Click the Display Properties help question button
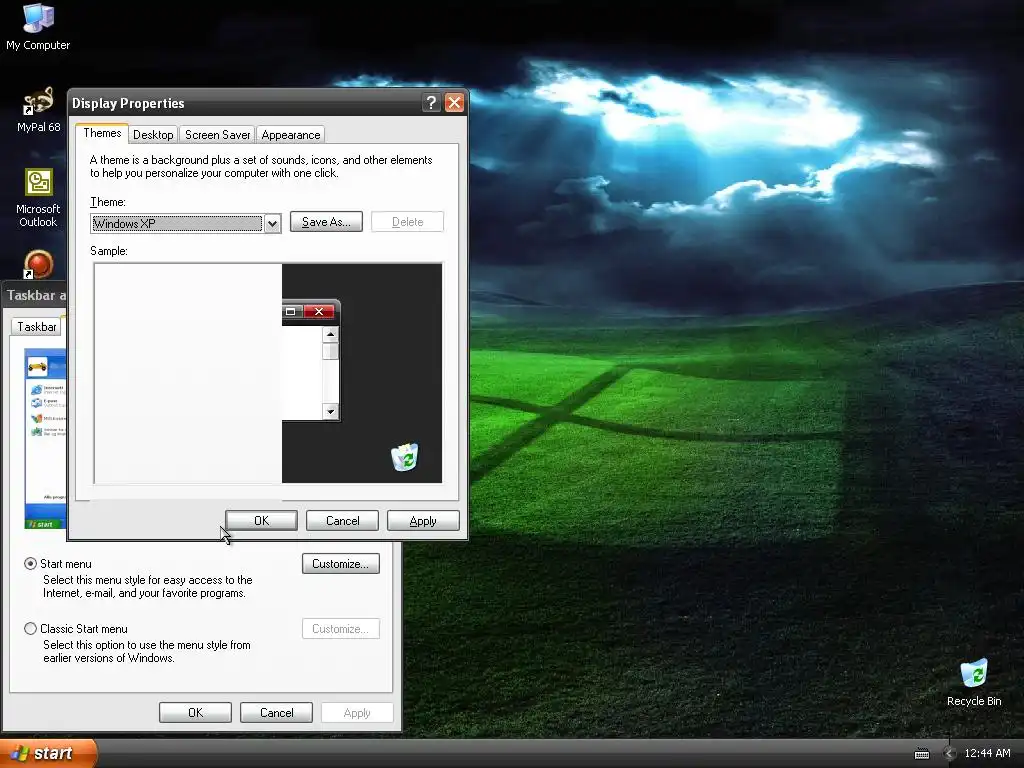The height and width of the screenshot is (768, 1024). tap(431, 103)
